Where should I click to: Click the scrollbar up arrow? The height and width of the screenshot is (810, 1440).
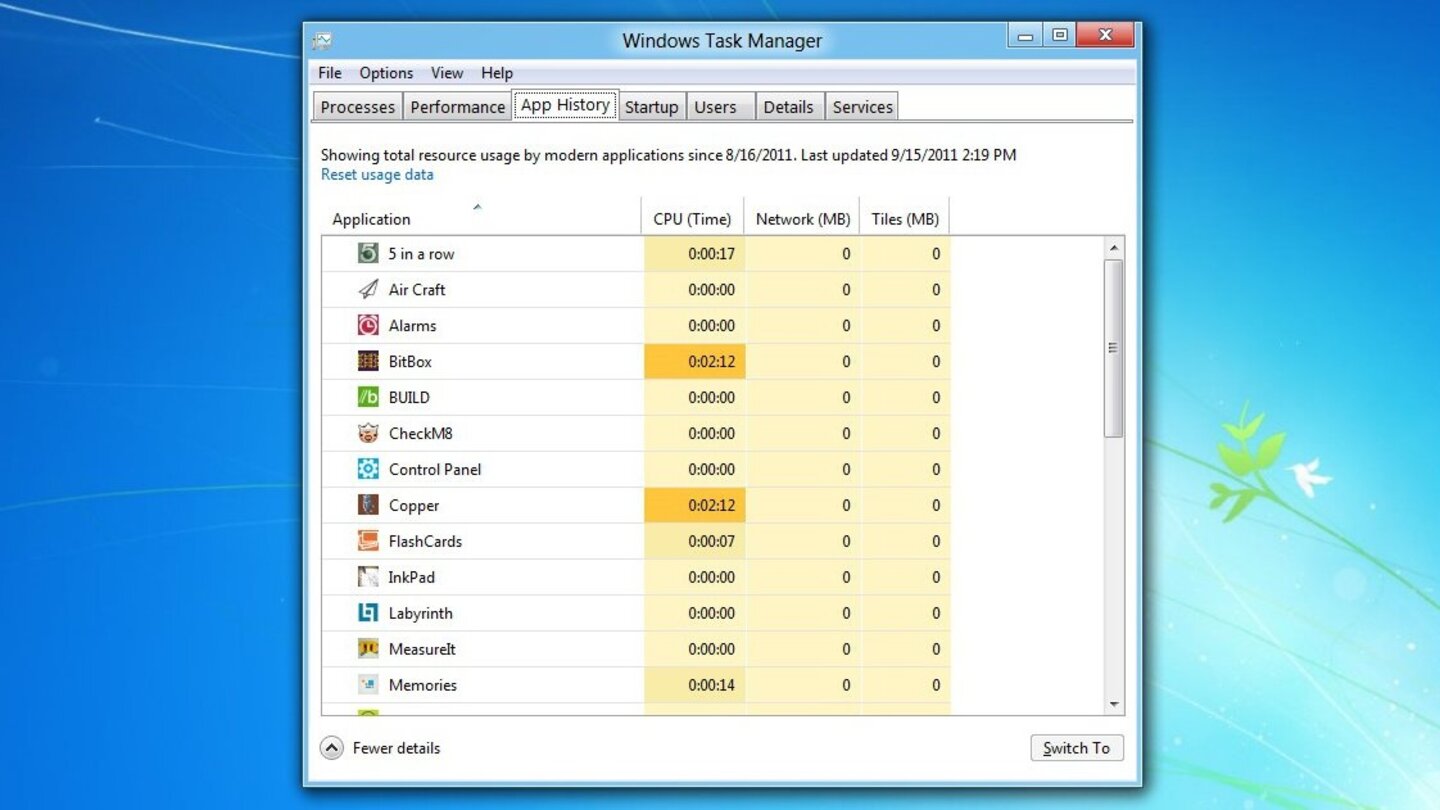[1114, 247]
